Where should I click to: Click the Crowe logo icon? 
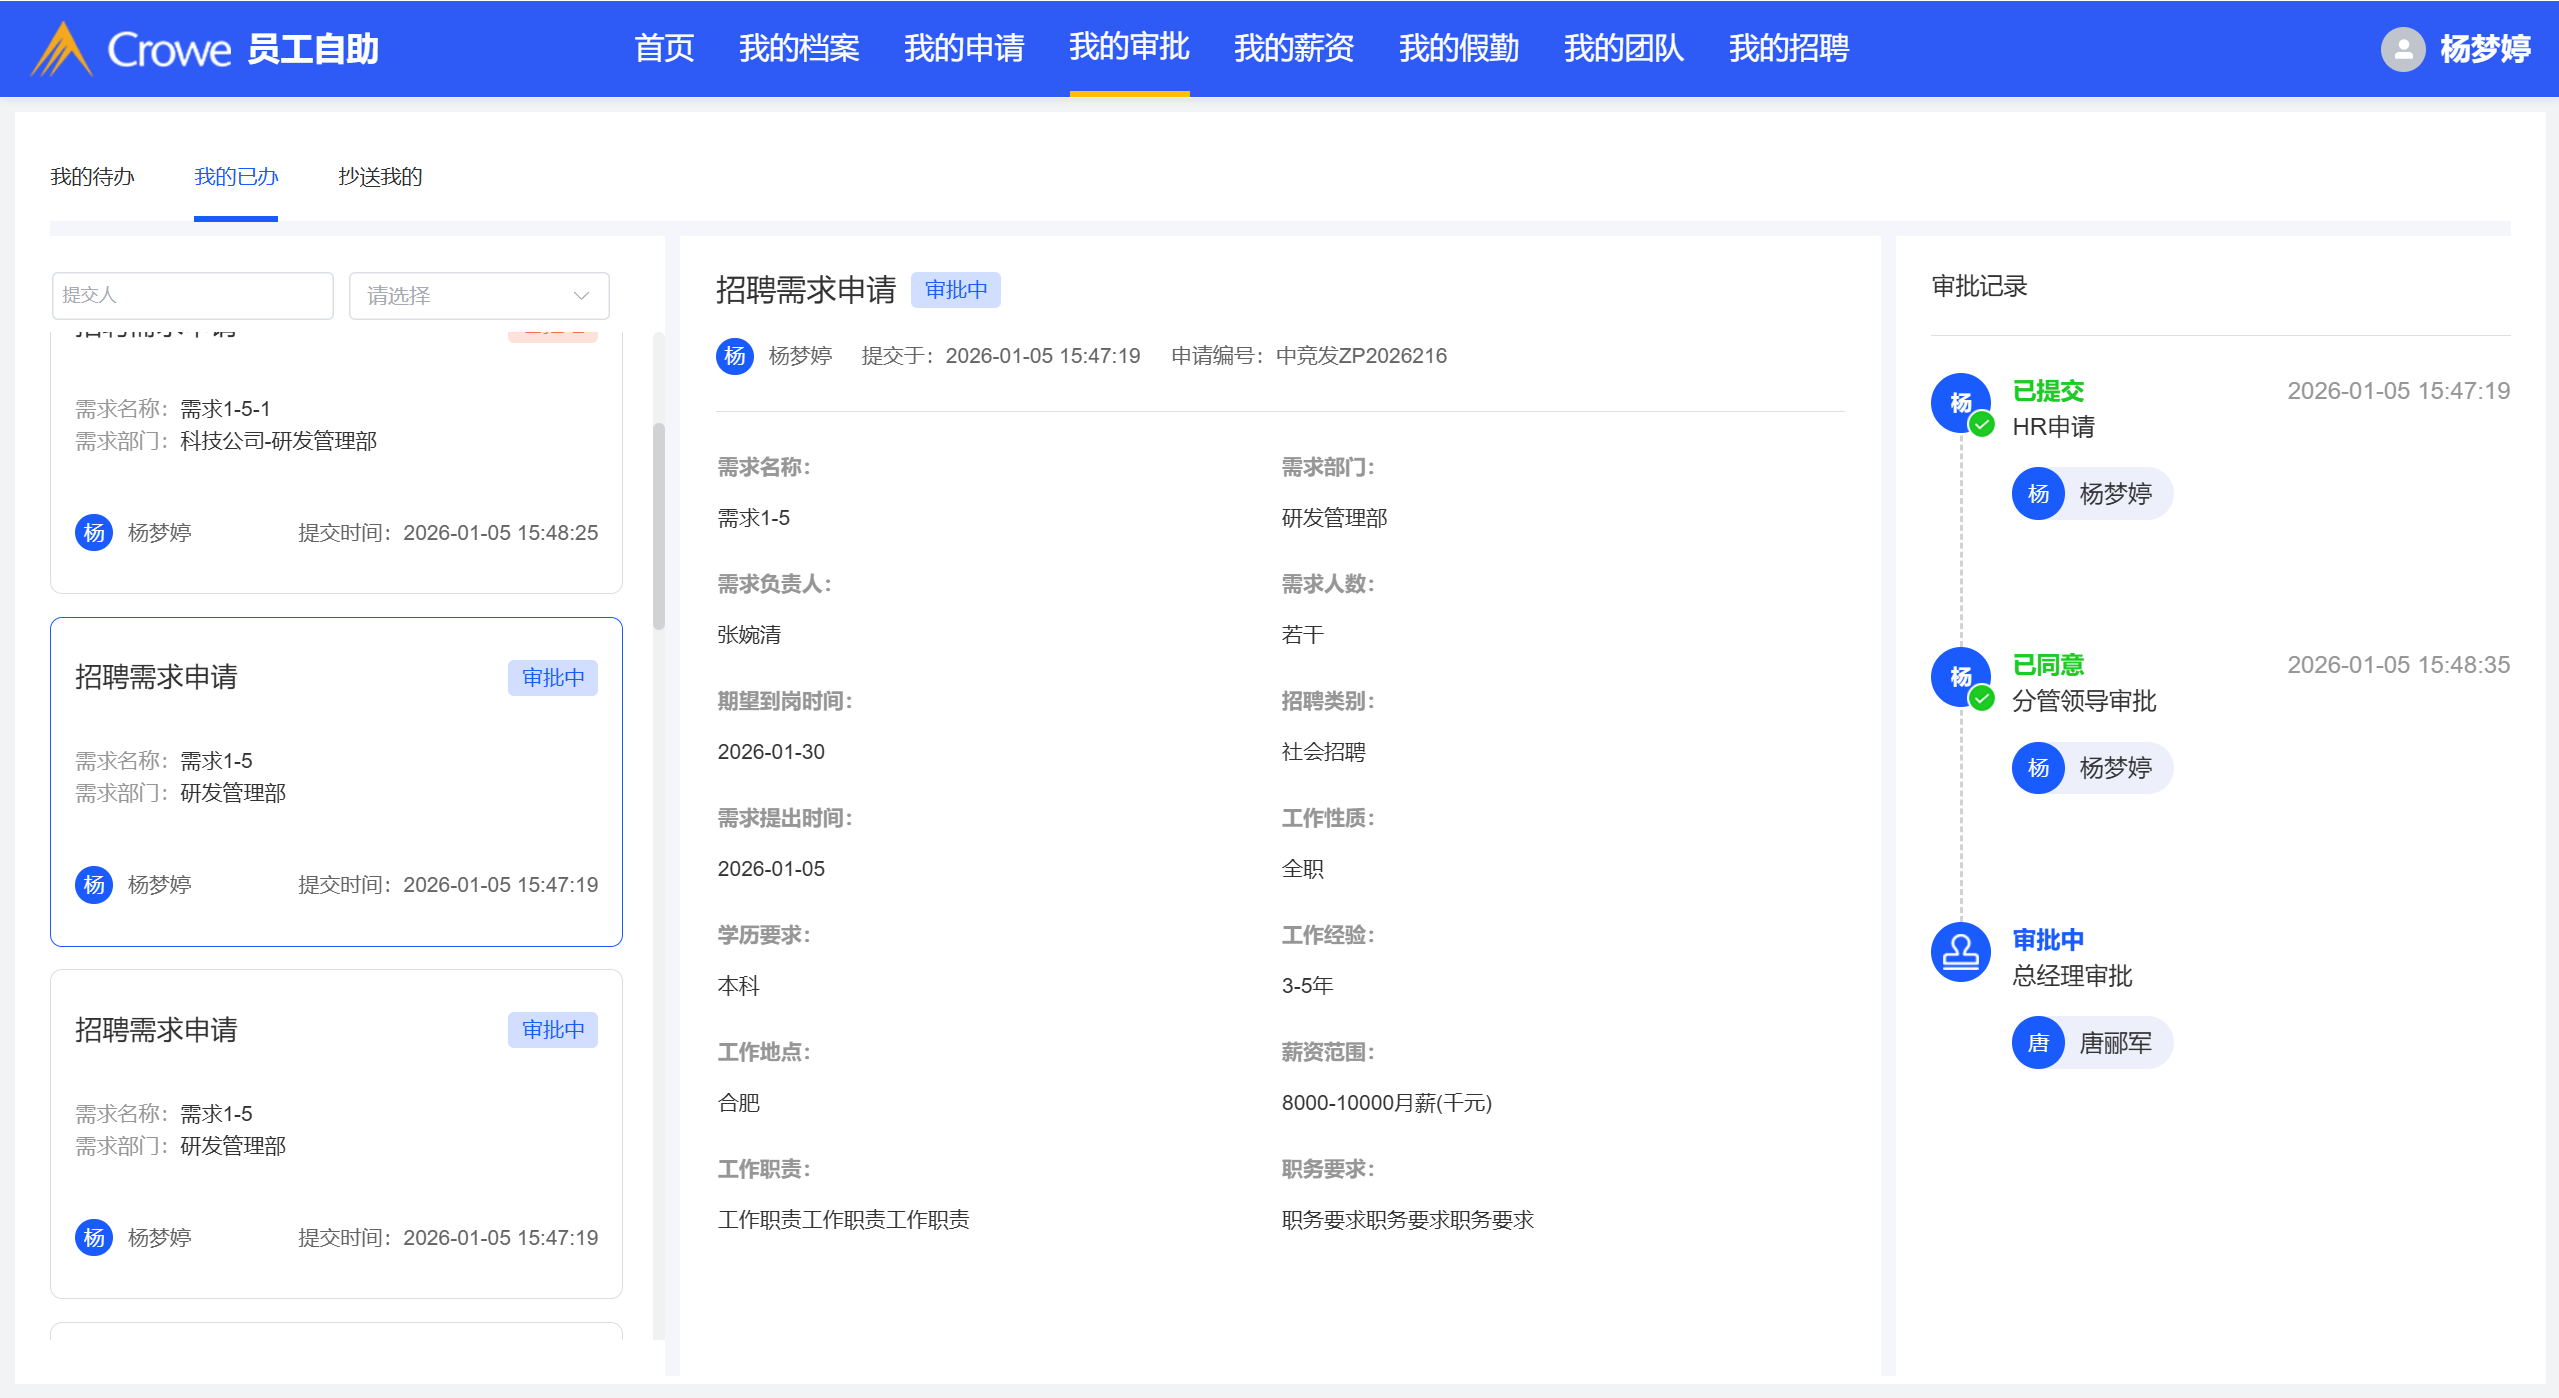[x=62, y=49]
